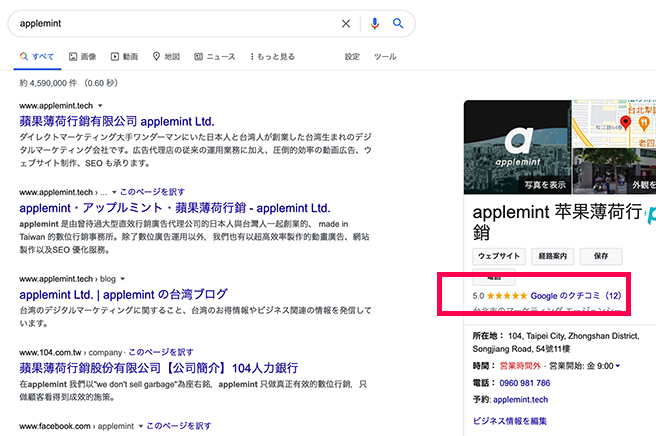Open the 104人力銀行 company result
Image resolution: width=656 pixels, height=436 pixels.
159,368
